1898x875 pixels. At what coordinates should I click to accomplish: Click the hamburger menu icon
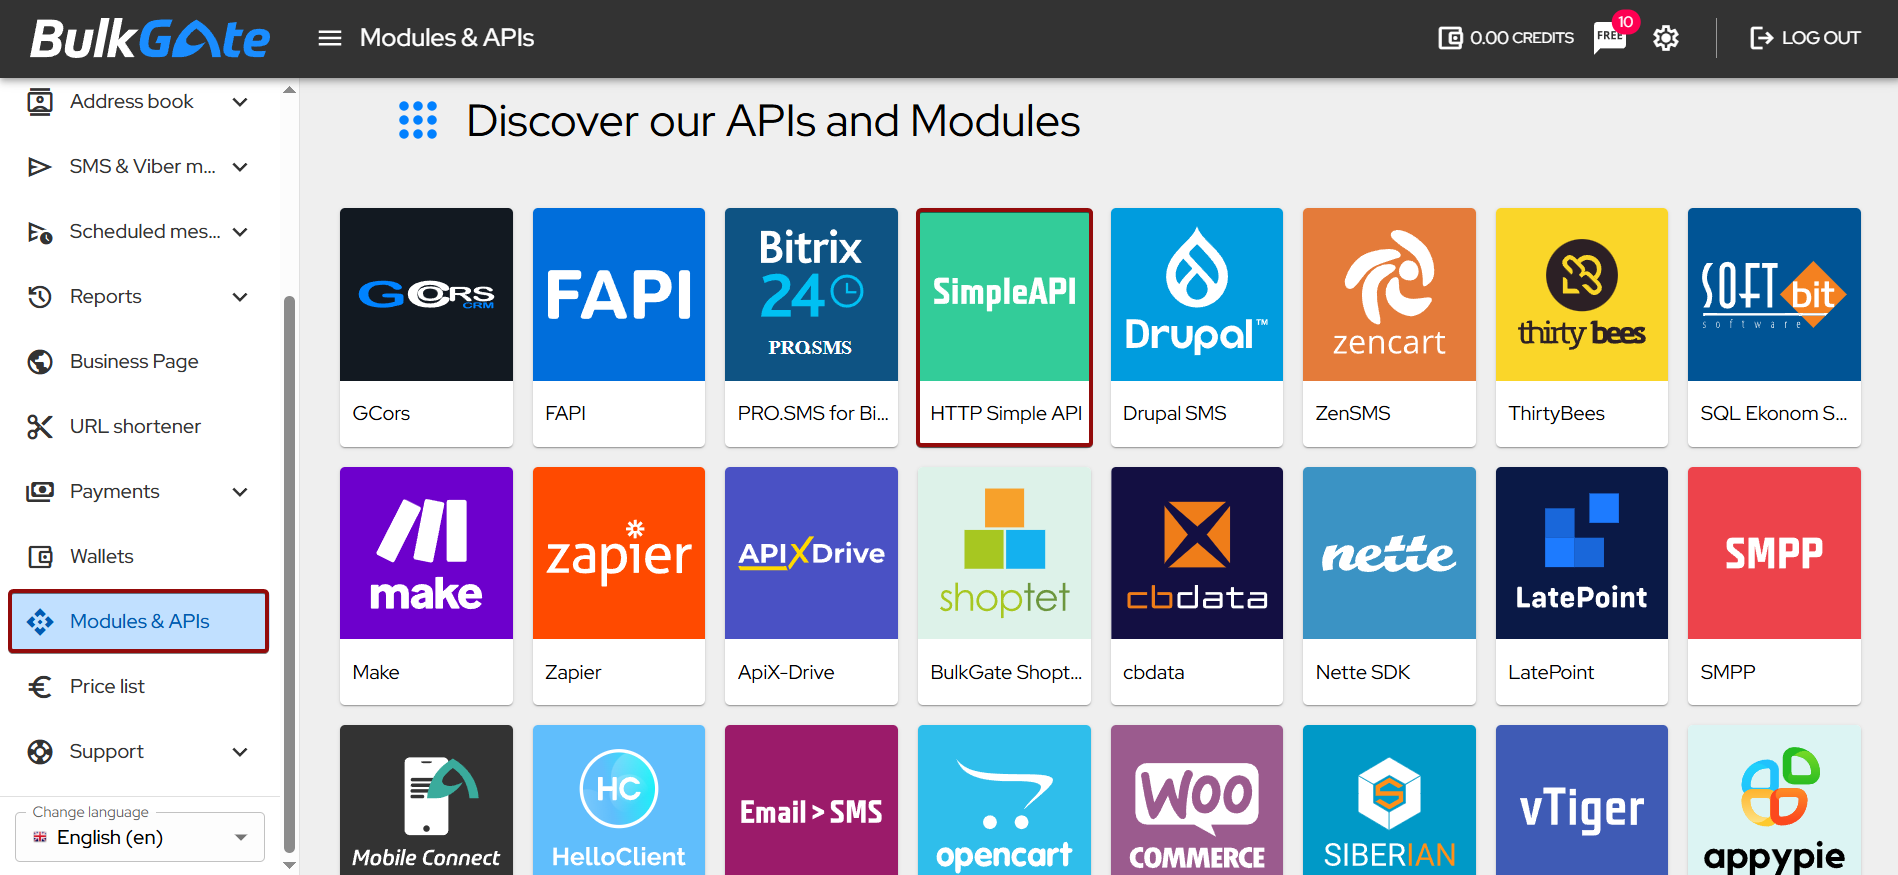point(329,38)
